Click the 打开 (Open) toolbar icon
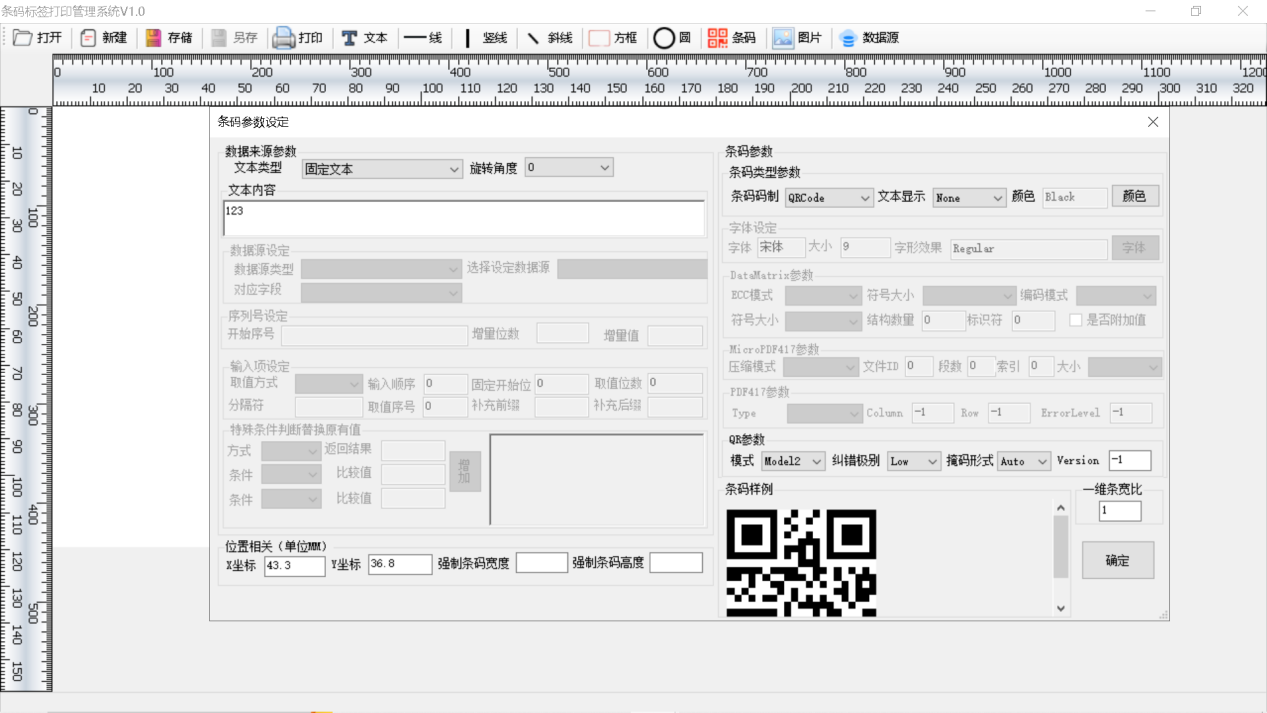1267x713 pixels. pos(37,38)
